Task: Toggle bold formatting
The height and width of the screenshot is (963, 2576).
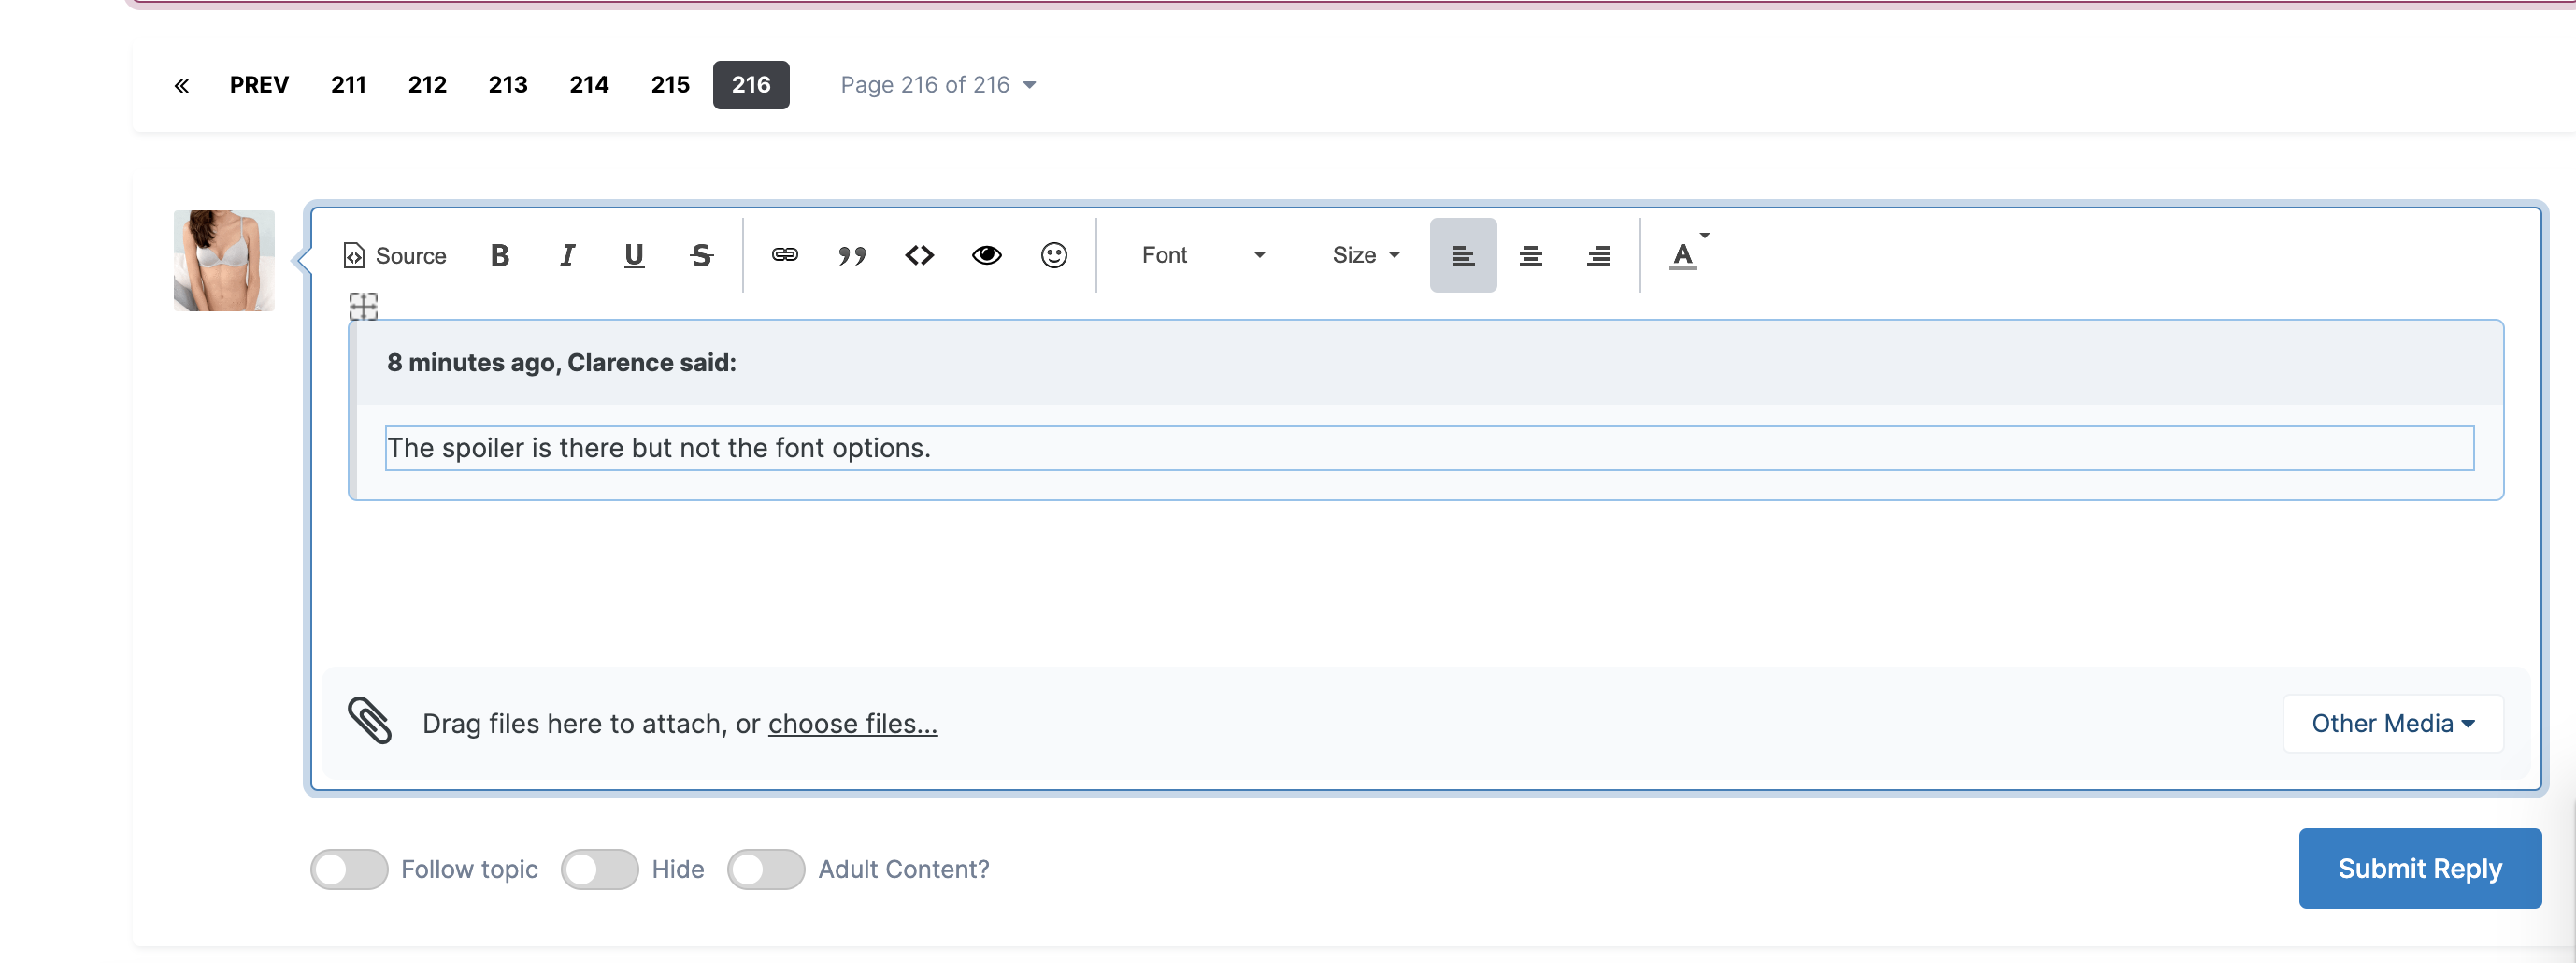Action: (x=500, y=256)
